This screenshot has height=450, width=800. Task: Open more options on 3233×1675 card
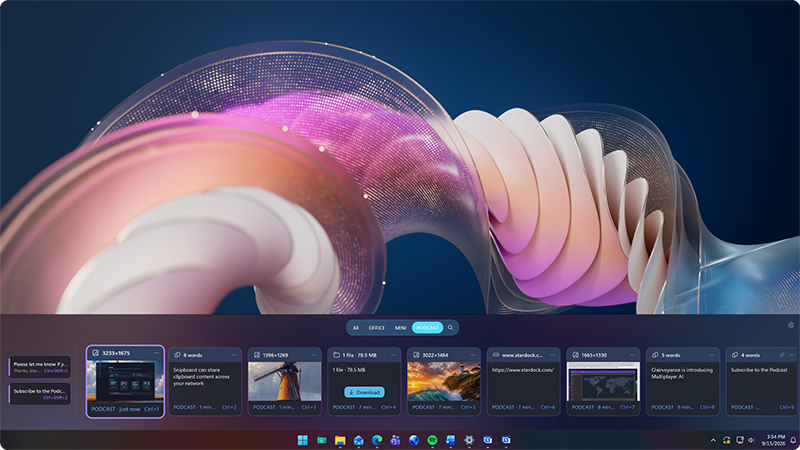157,353
